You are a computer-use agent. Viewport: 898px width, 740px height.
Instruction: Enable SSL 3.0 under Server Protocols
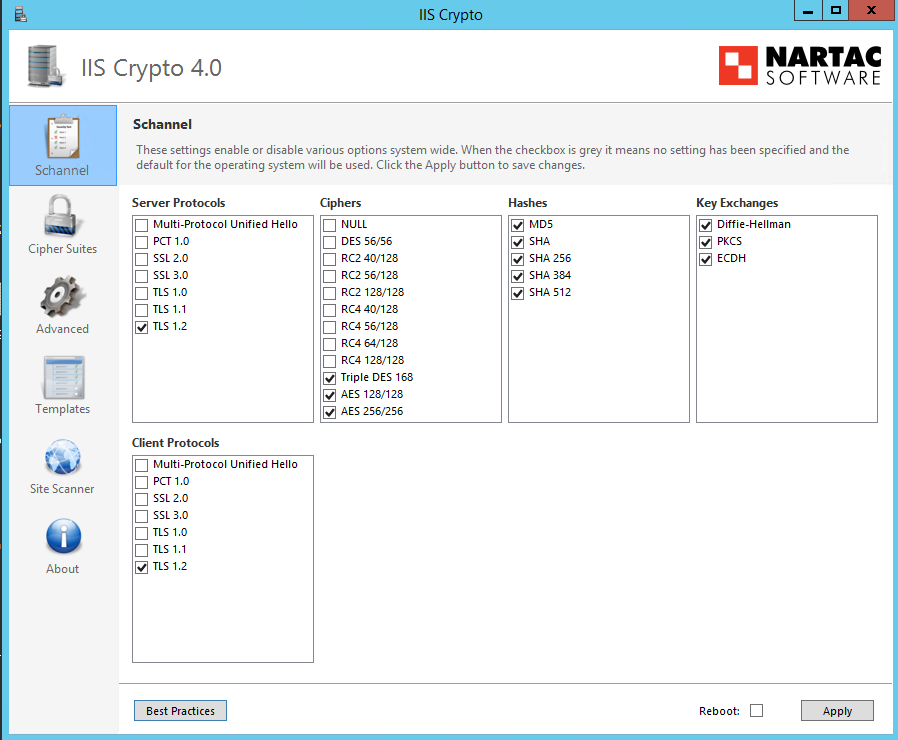coord(141,276)
